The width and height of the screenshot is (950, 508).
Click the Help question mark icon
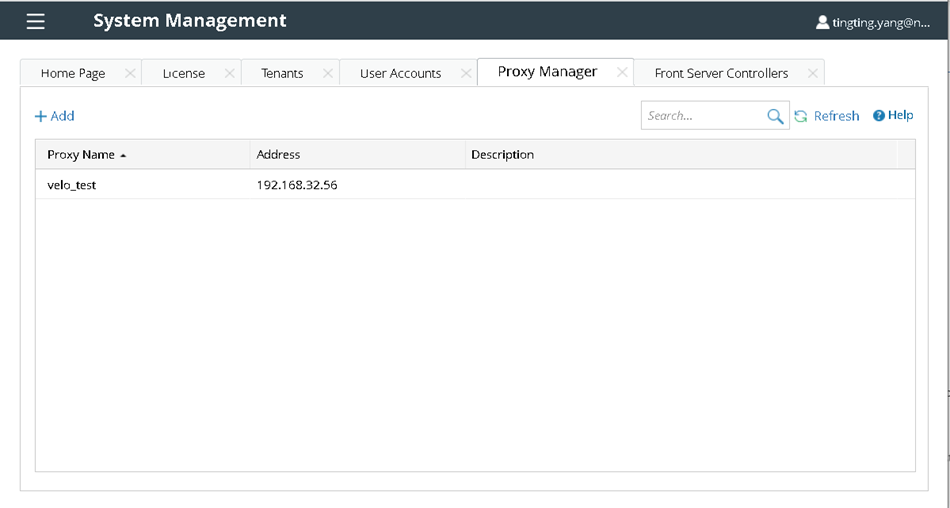tap(879, 116)
